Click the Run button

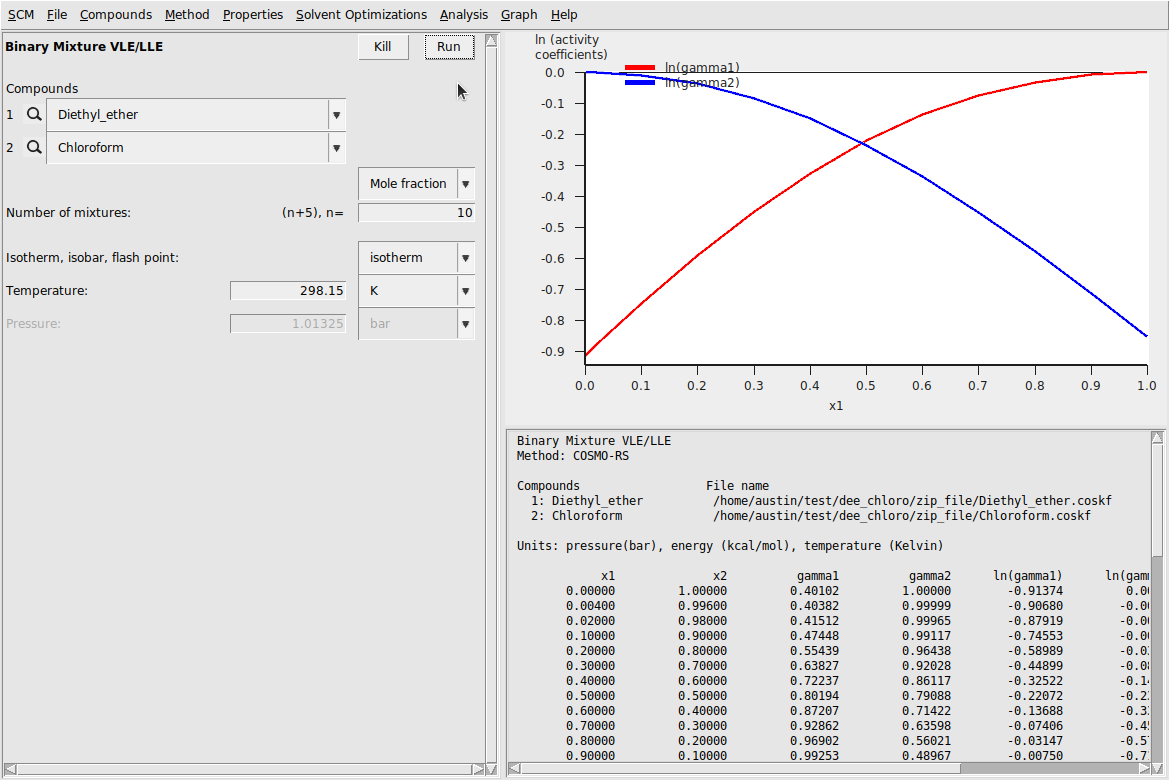(x=449, y=46)
